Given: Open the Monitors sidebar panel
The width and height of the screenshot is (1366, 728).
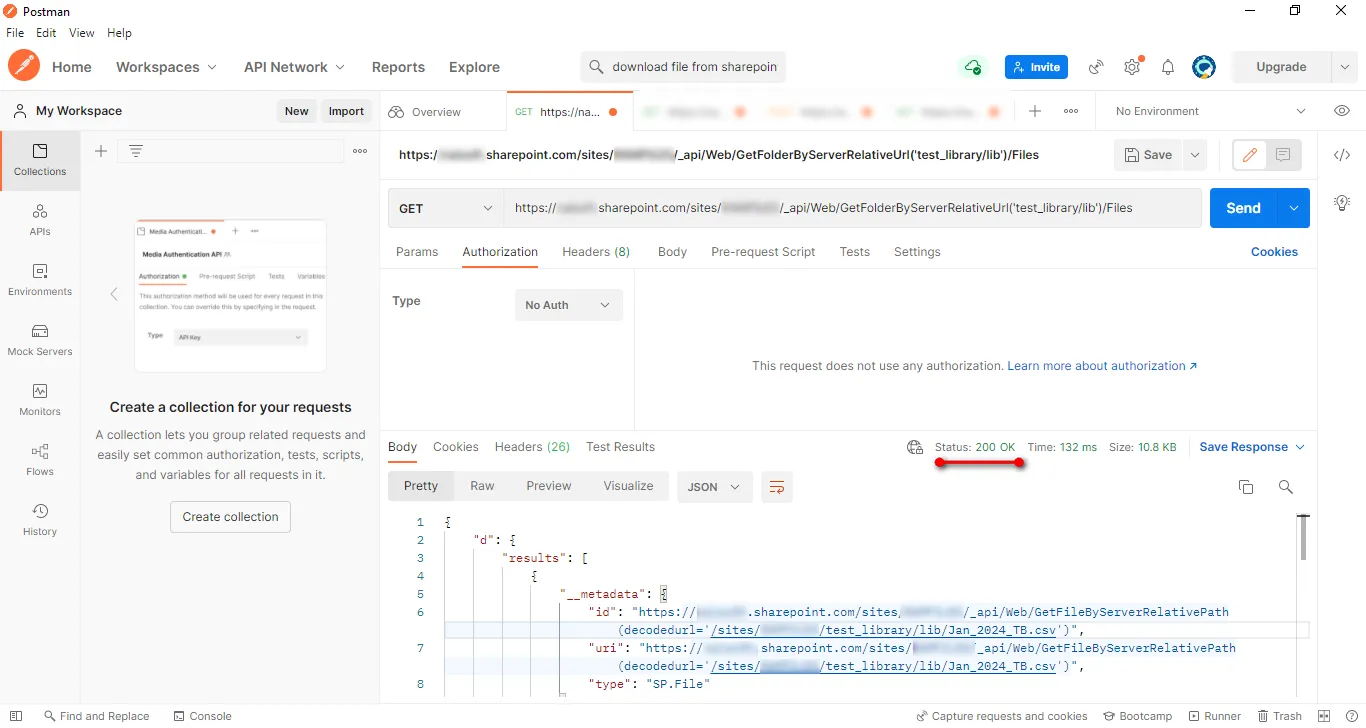Looking at the screenshot, I should 40,400.
